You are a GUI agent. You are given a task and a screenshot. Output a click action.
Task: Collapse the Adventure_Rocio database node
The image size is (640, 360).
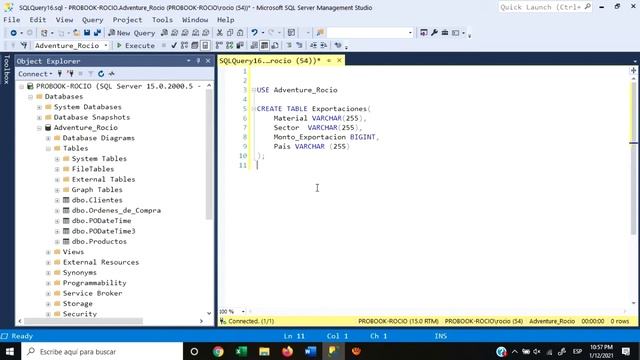[x=39, y=128]
